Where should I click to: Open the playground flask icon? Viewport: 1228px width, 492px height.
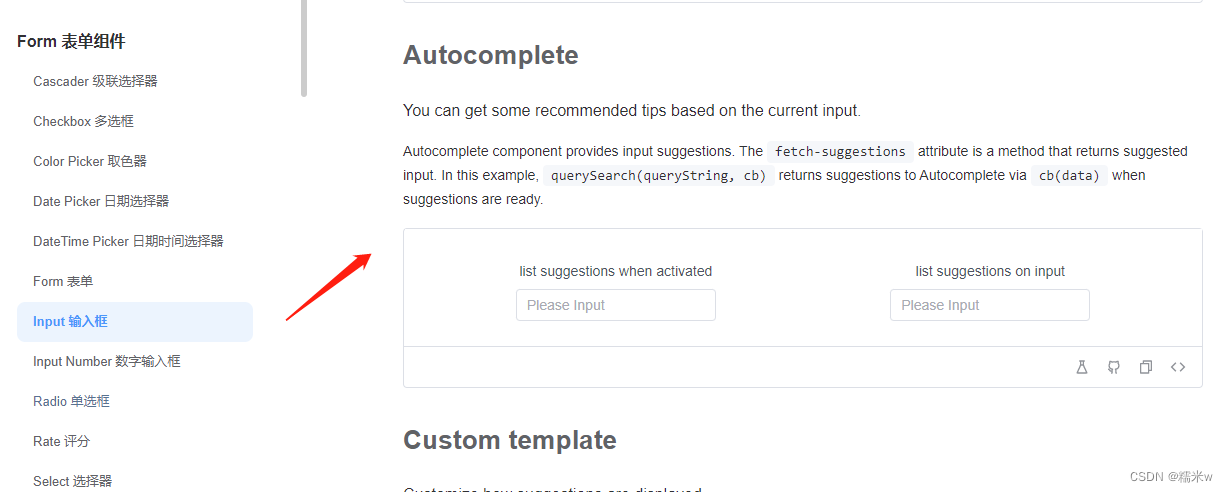[1081, 367]
